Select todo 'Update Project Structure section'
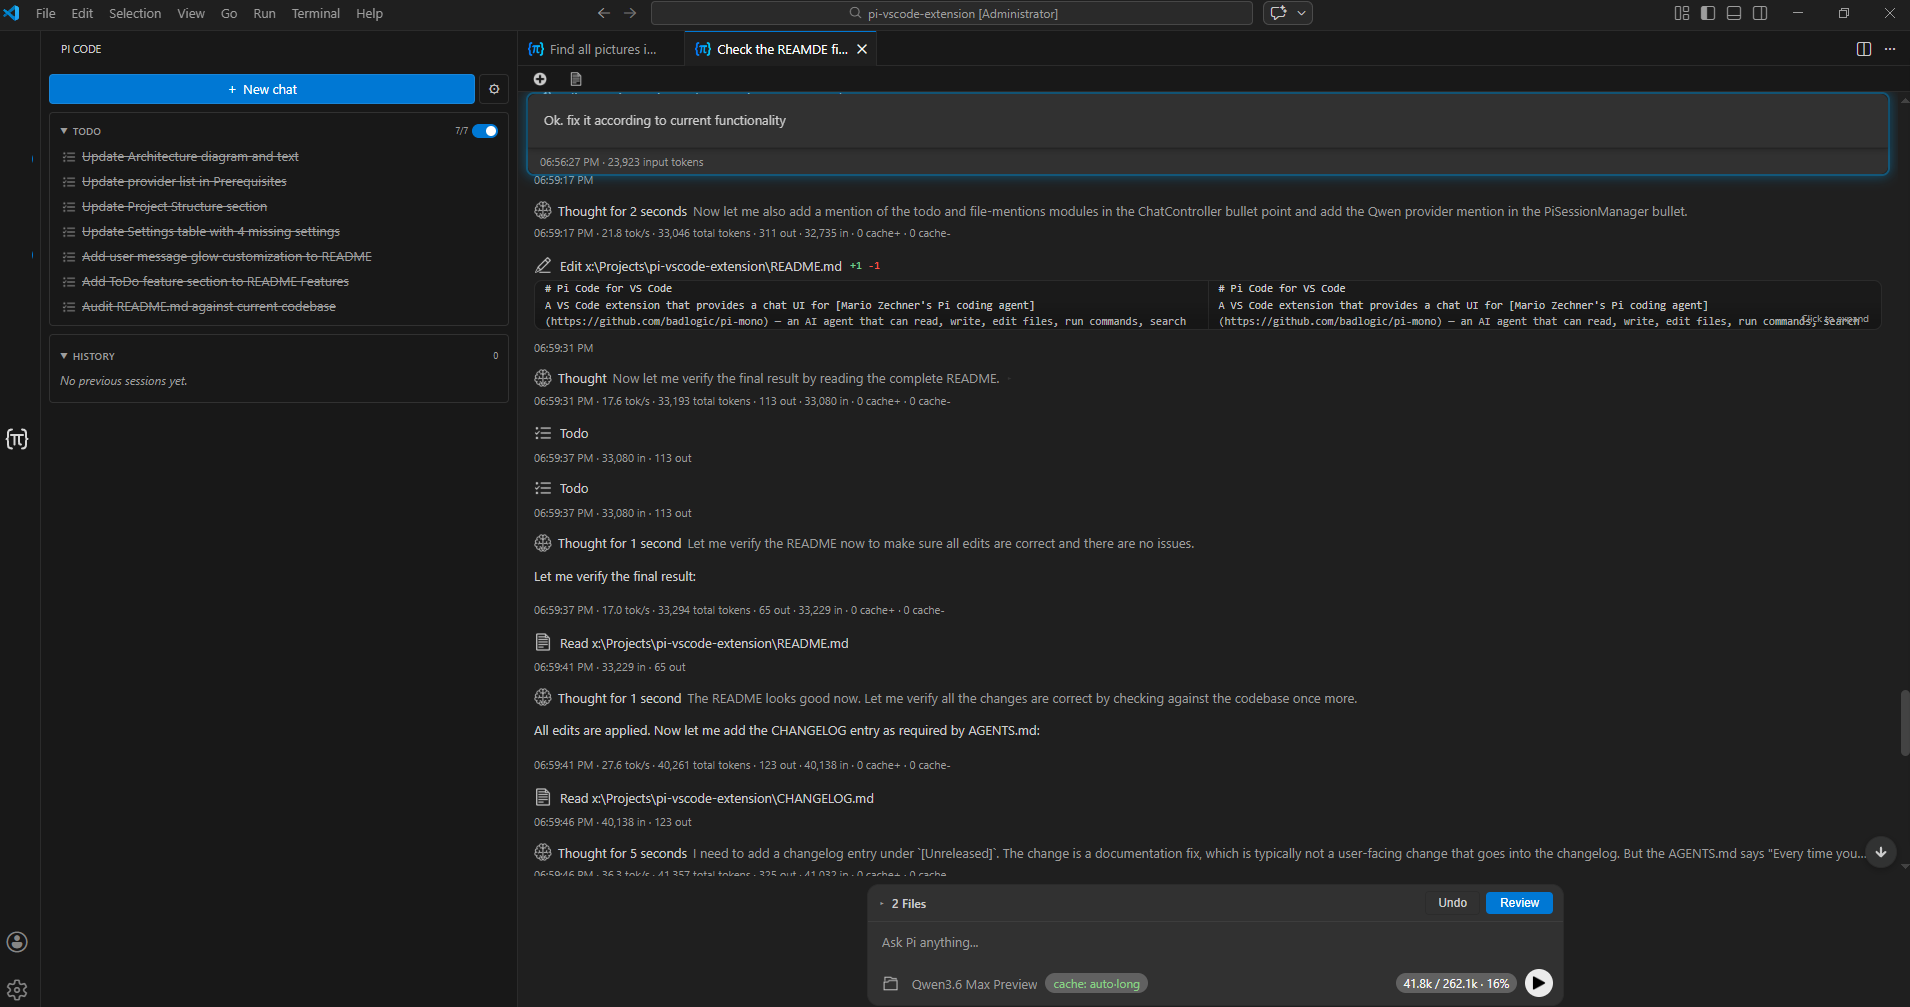Viewport: 1910px width, 1007px height. [174, 207]
